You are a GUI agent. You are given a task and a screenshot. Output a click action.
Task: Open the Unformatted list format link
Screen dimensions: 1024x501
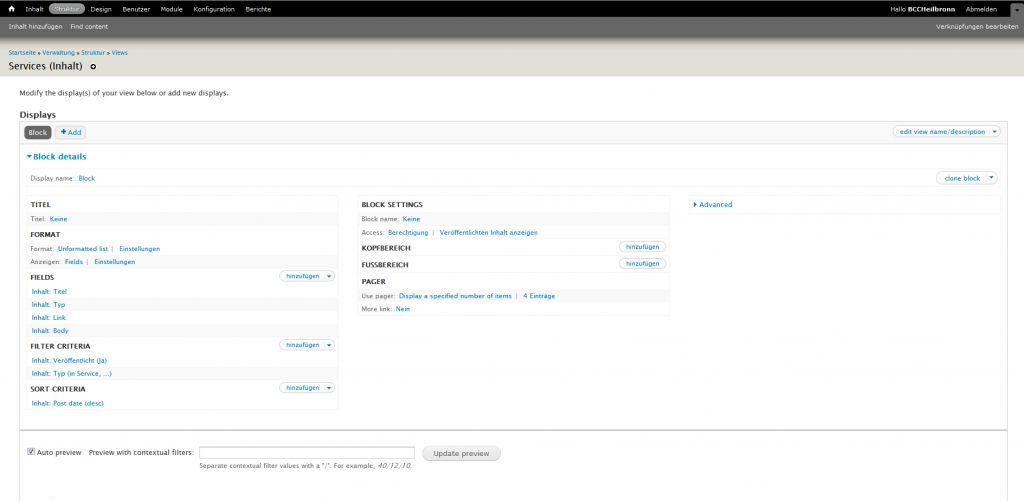(83, 248)
